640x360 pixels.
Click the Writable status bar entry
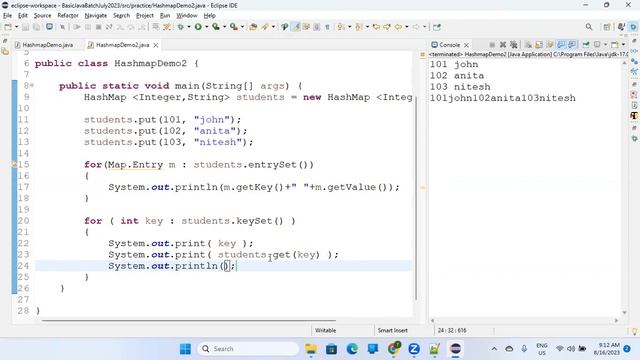click(326, 330)
